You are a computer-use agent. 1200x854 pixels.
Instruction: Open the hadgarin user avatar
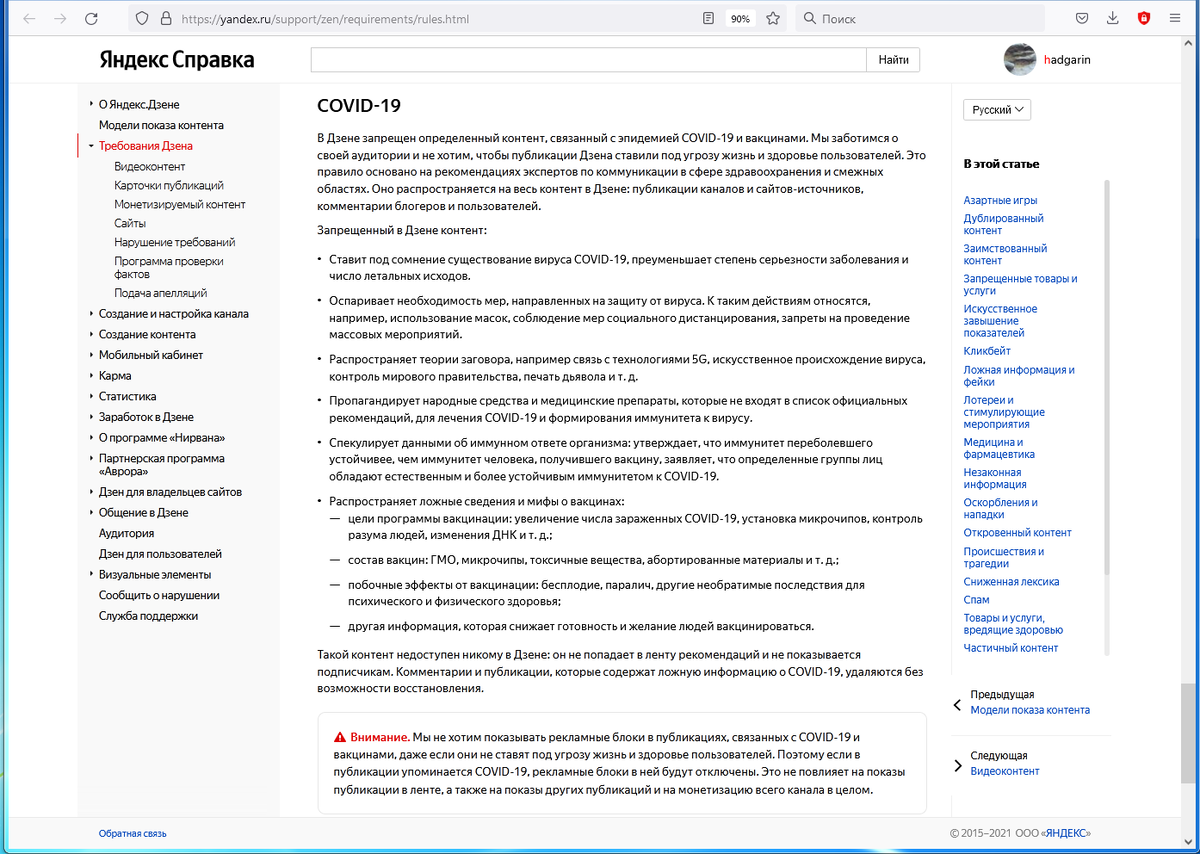(1020, 59)
